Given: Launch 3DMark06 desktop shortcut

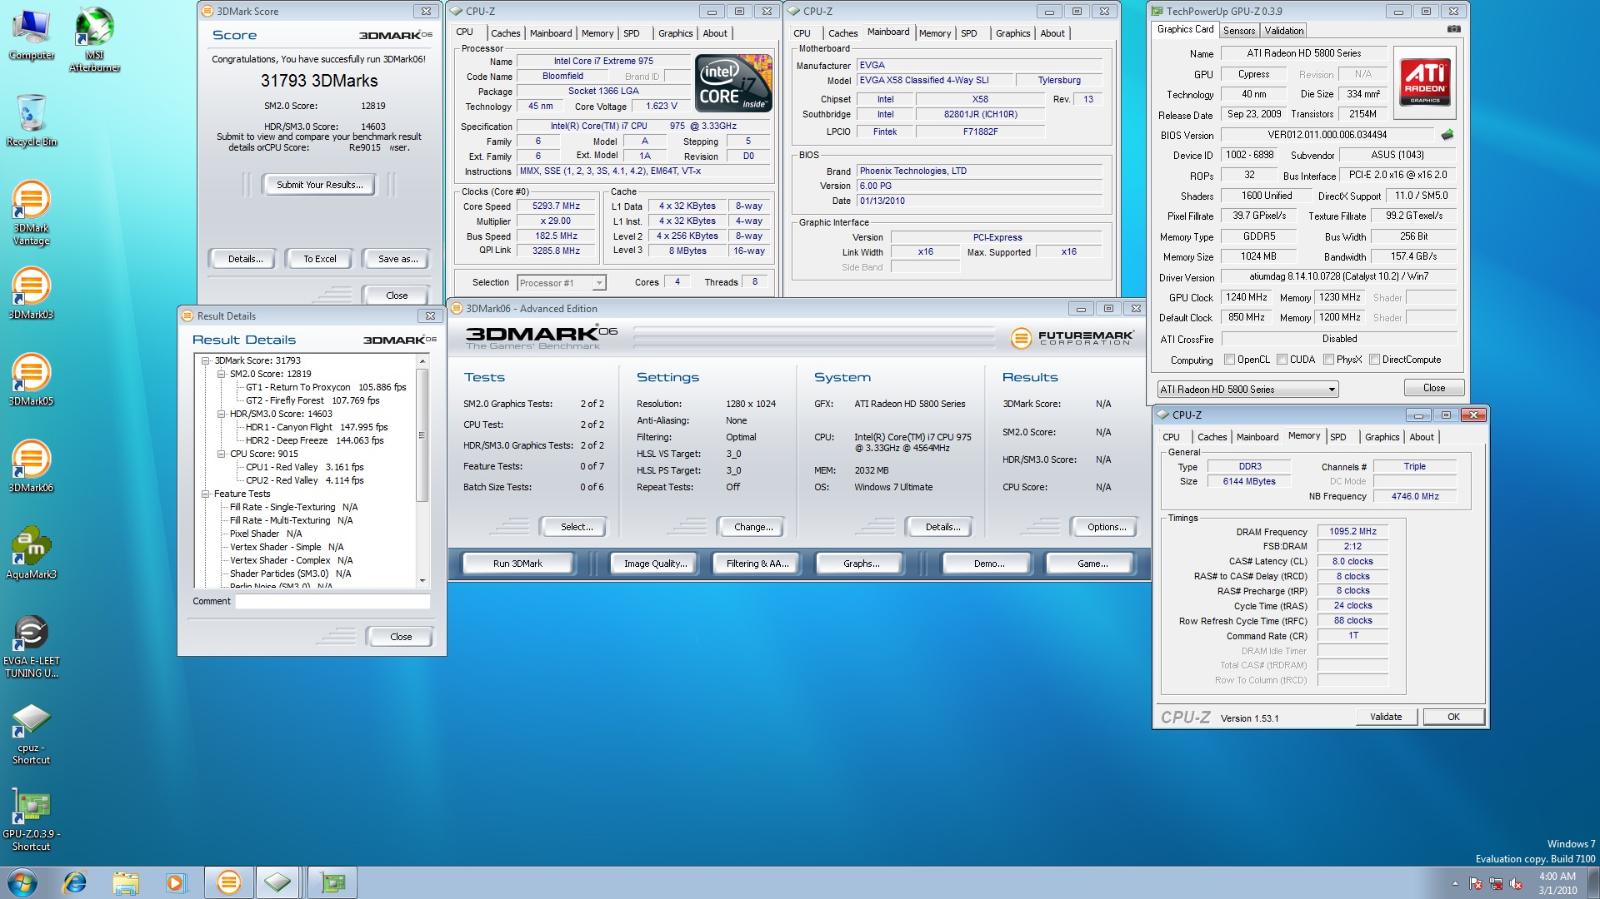Looking at the screenshot, I should [x=31, y=467].
